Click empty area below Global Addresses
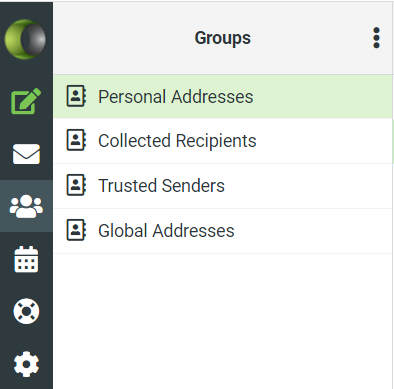The height and width of the screenshot is (389, 394). click(x=223, y=320)
